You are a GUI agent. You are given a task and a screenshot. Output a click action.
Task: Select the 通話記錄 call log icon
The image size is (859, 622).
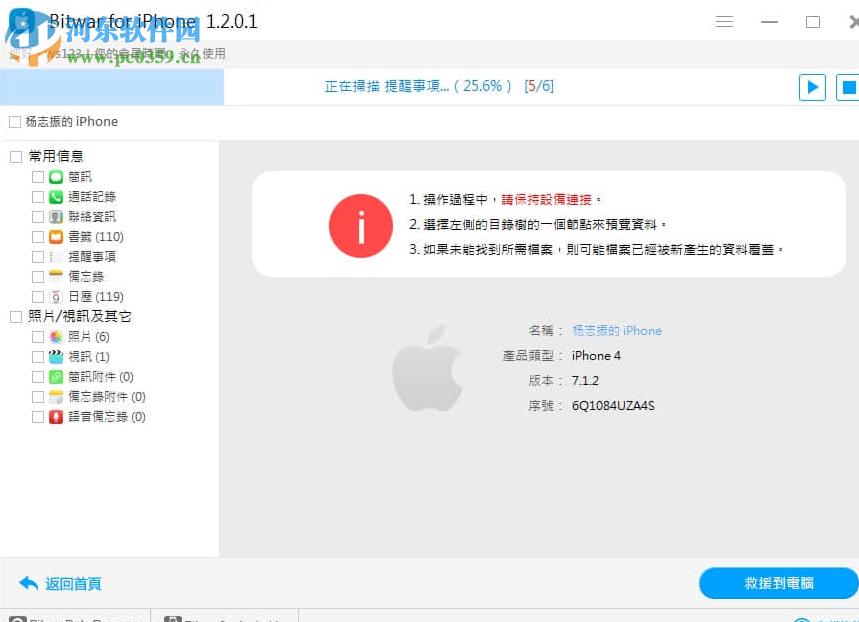tap(55, 196)
